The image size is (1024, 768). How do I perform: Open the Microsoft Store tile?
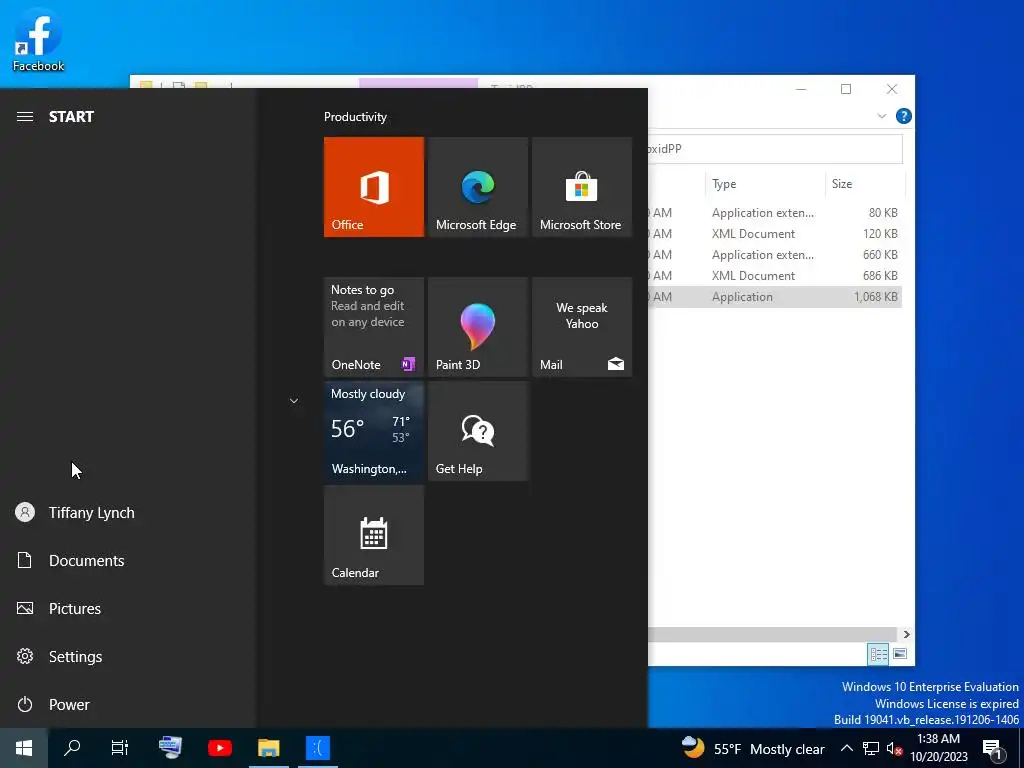(582, 187)
